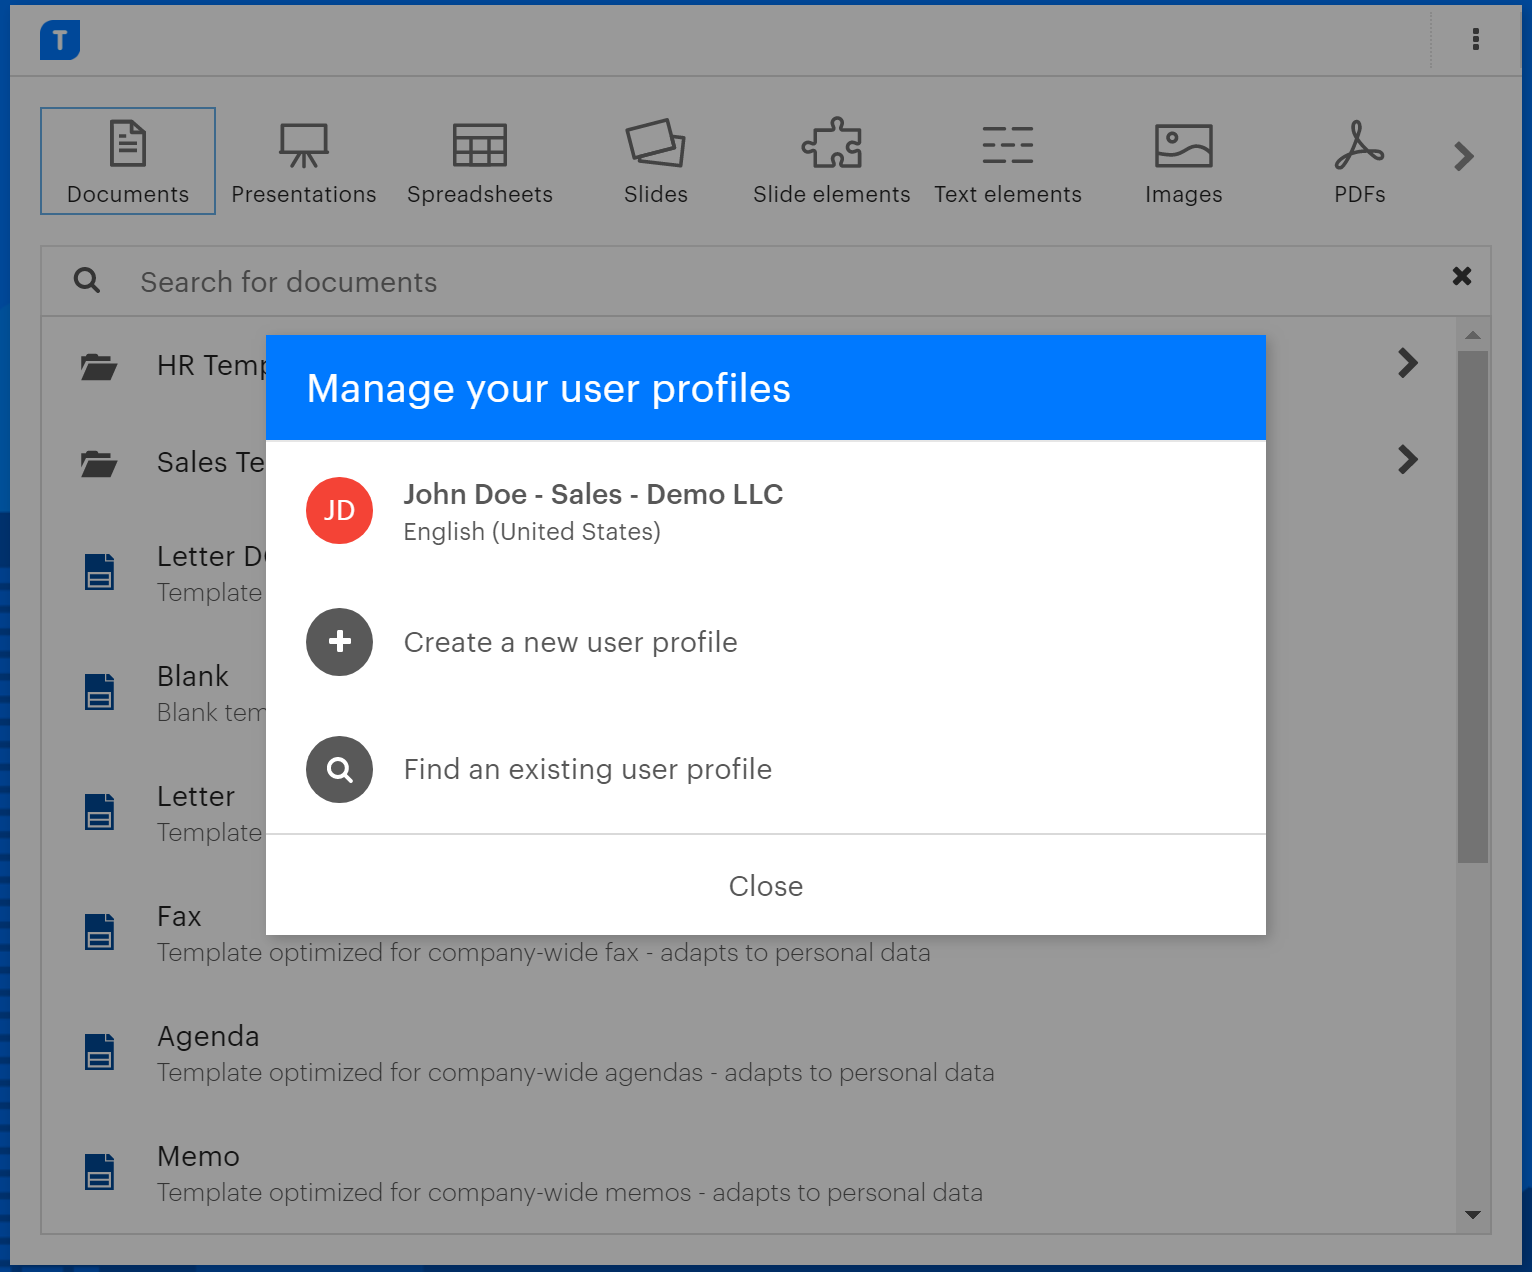This screenshot has width=1532, height=1272.
Task: Switch to the Images category
Action: (1184, 161)
